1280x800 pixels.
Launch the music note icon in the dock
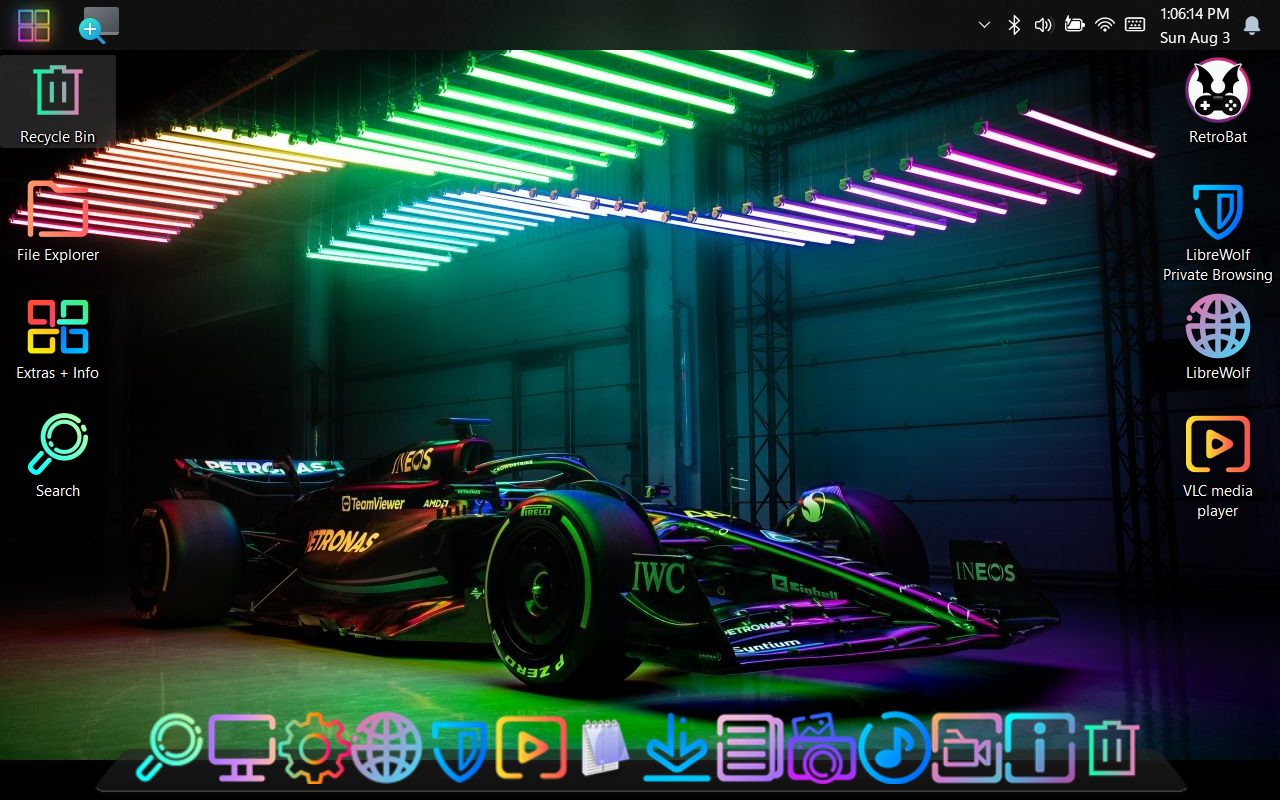click(894, 747)
